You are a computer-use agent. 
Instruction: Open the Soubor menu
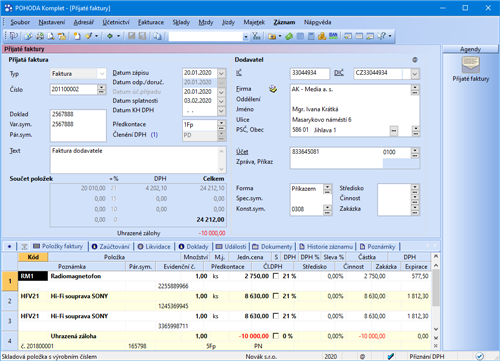click(x=20, y=22)
